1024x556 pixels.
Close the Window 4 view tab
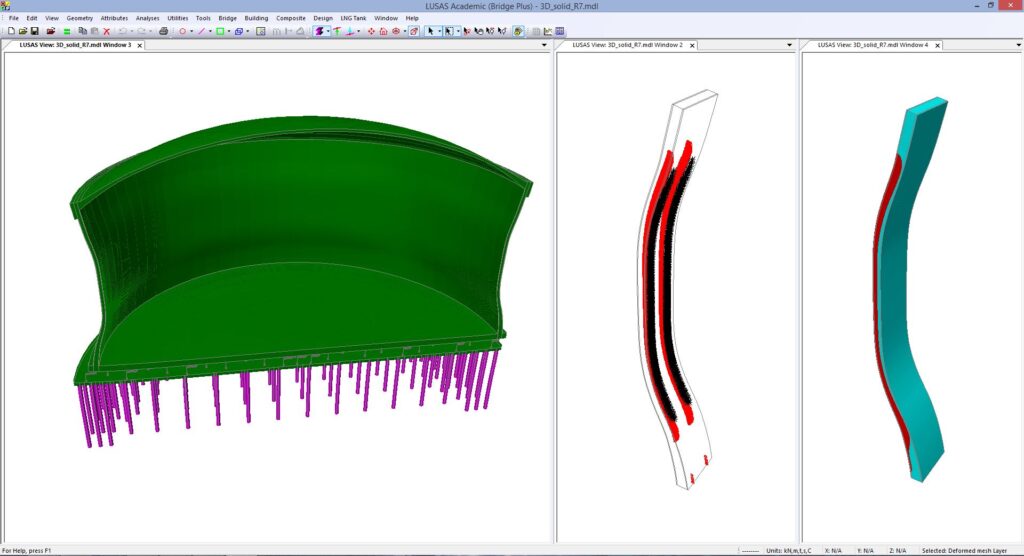click(x=937, y=45)
